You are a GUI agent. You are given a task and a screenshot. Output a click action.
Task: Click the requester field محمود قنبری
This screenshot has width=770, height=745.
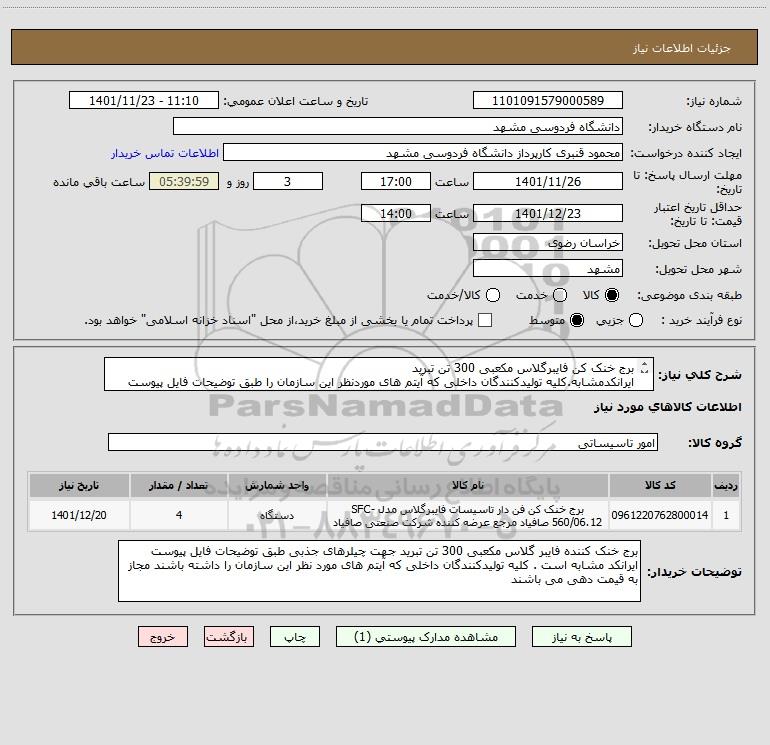[423, 153]
